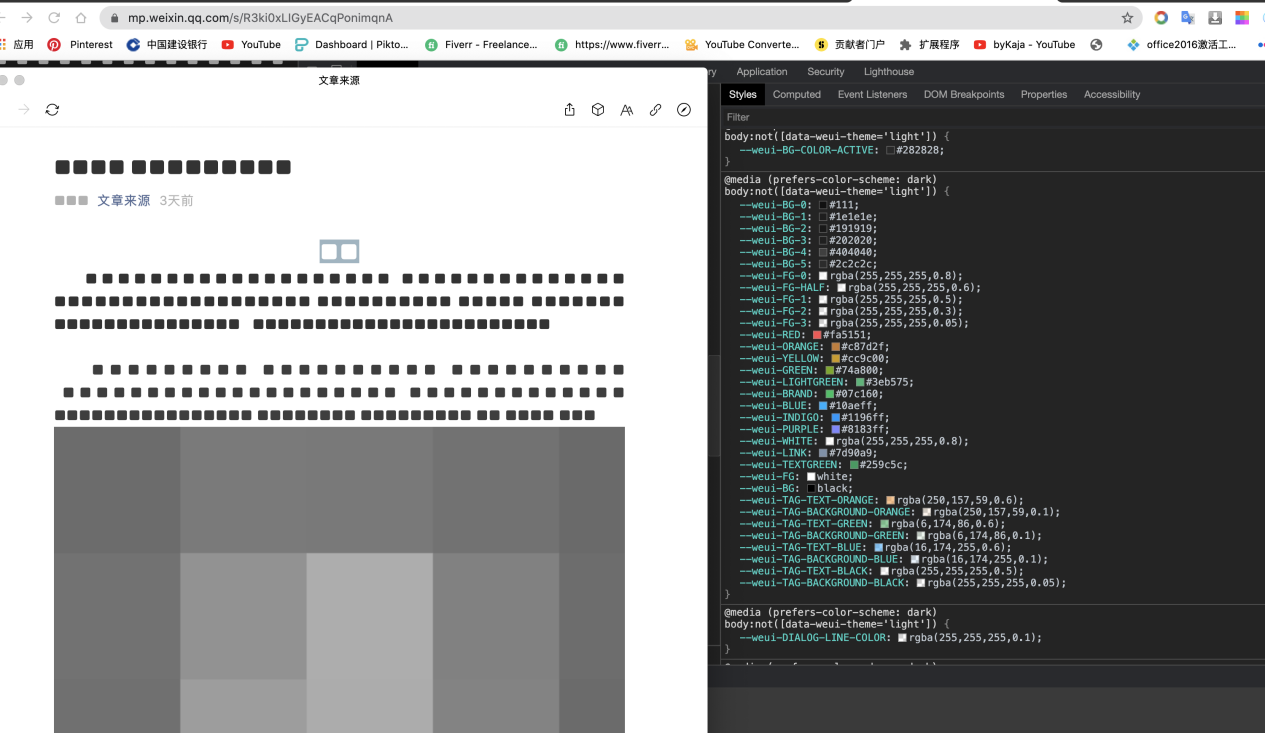The width and height of the screenshot is (1265, 733).
Task: Refresh the article with the reload icon
Action: (x=52, y=110)
